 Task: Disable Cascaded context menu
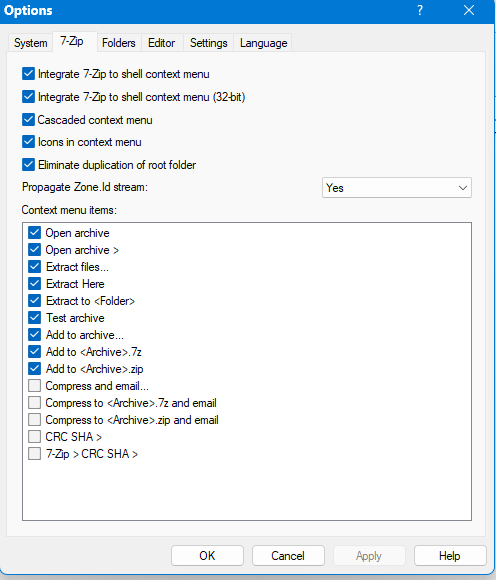tap(28, 120)
